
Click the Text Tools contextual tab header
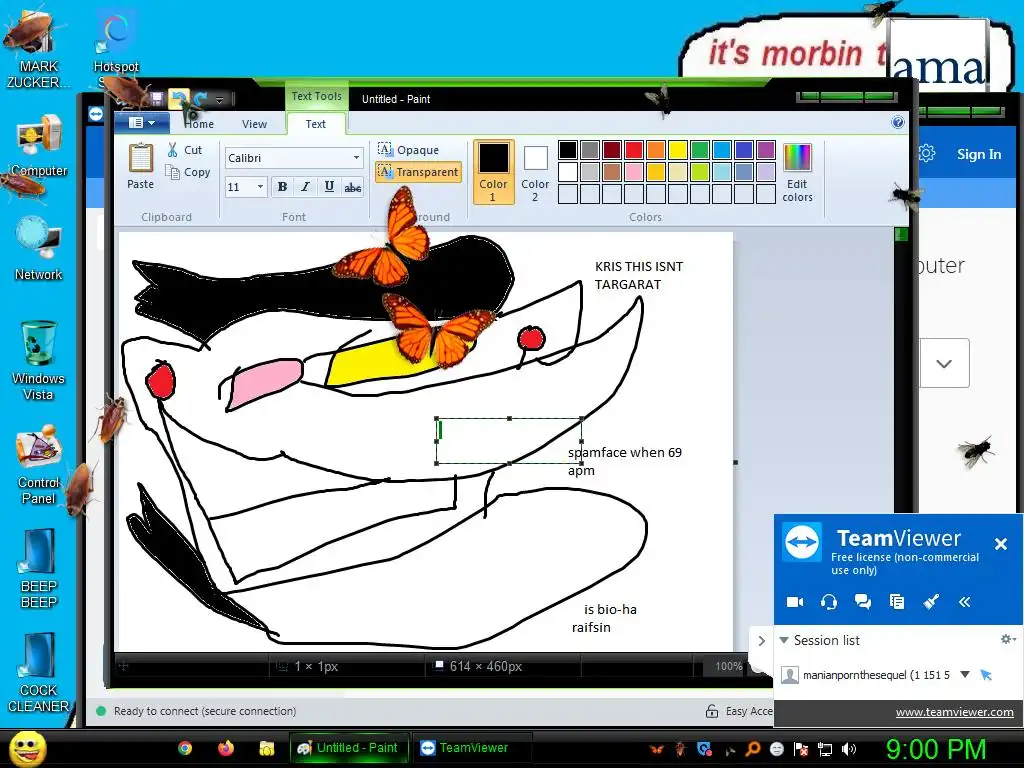[317, 96]
